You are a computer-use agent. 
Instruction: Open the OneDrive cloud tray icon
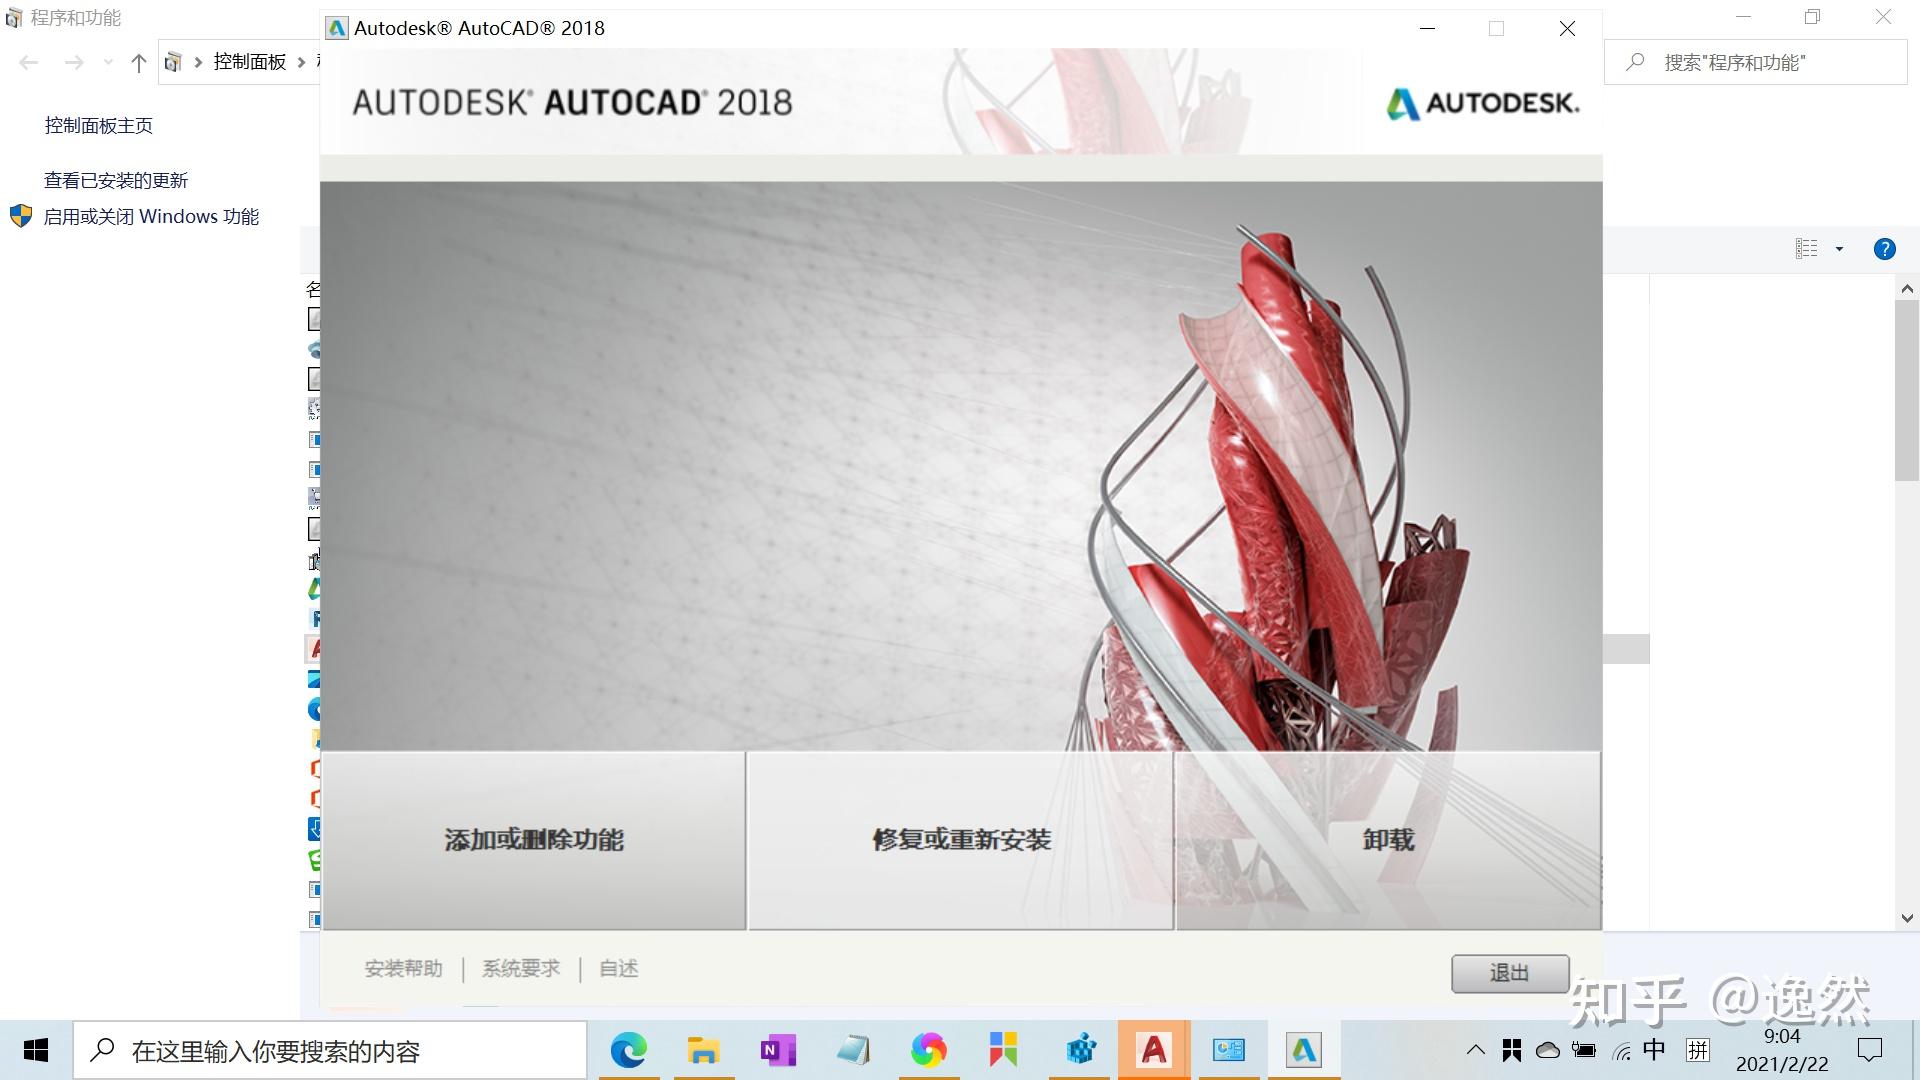click(x=1547, y=1050)
